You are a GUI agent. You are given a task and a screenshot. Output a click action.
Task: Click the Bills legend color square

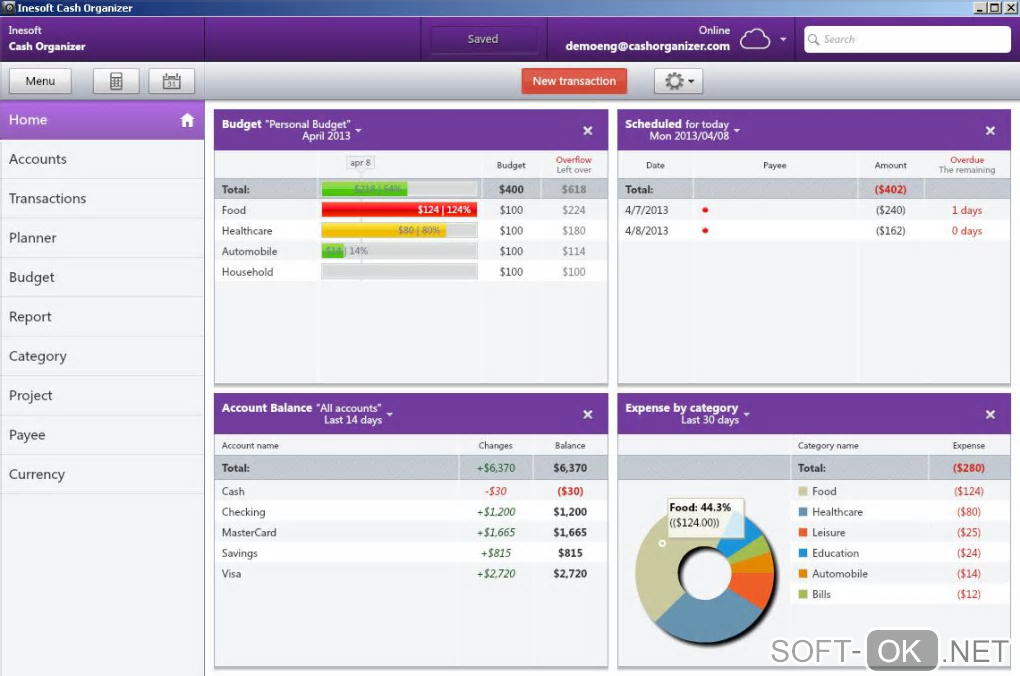tap(803, 594)
